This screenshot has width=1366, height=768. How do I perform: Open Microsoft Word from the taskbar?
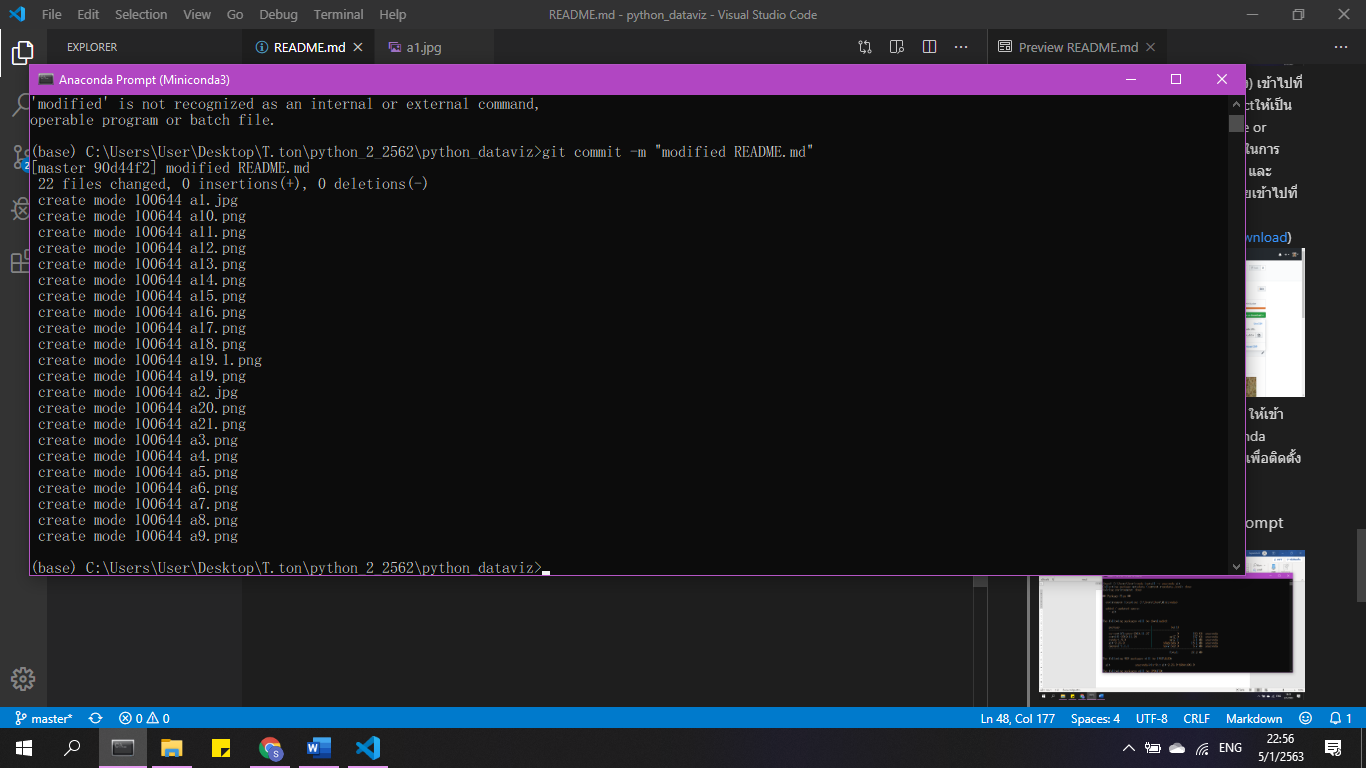click(x=319, y=747)
